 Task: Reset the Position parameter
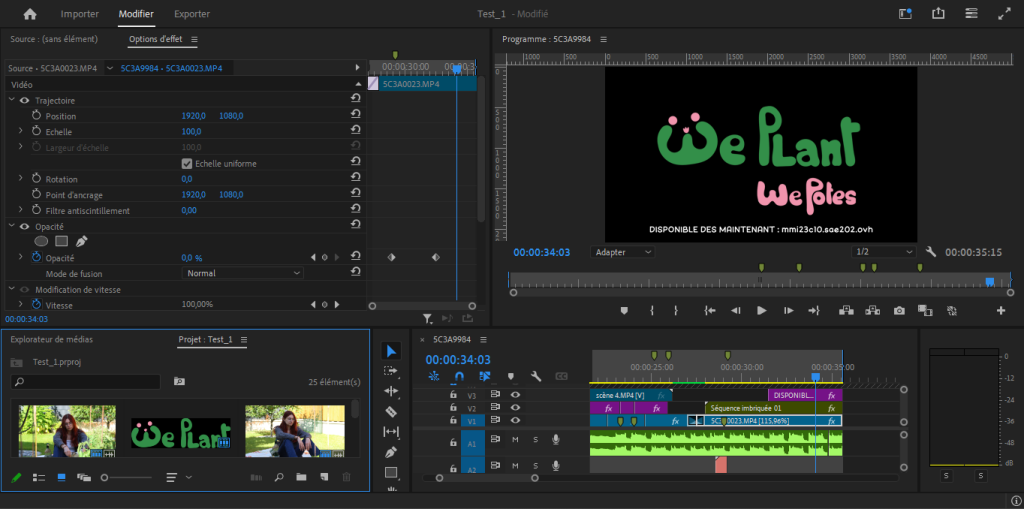tap(356, 116)
